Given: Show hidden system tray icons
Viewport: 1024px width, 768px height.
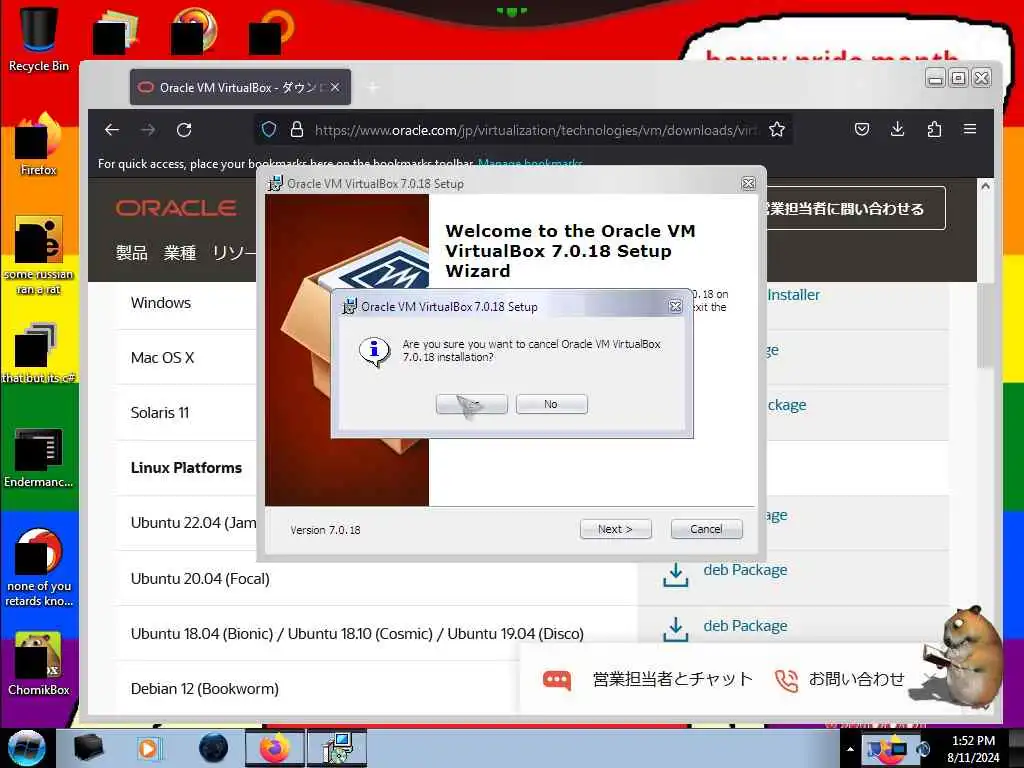Looking at the screenshot, I should (x=850, y=749).
